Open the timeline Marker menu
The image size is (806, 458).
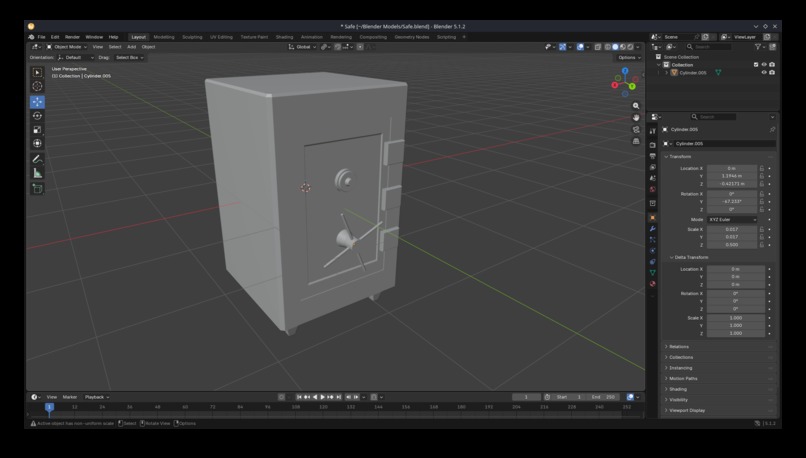[x=70, y=397]
